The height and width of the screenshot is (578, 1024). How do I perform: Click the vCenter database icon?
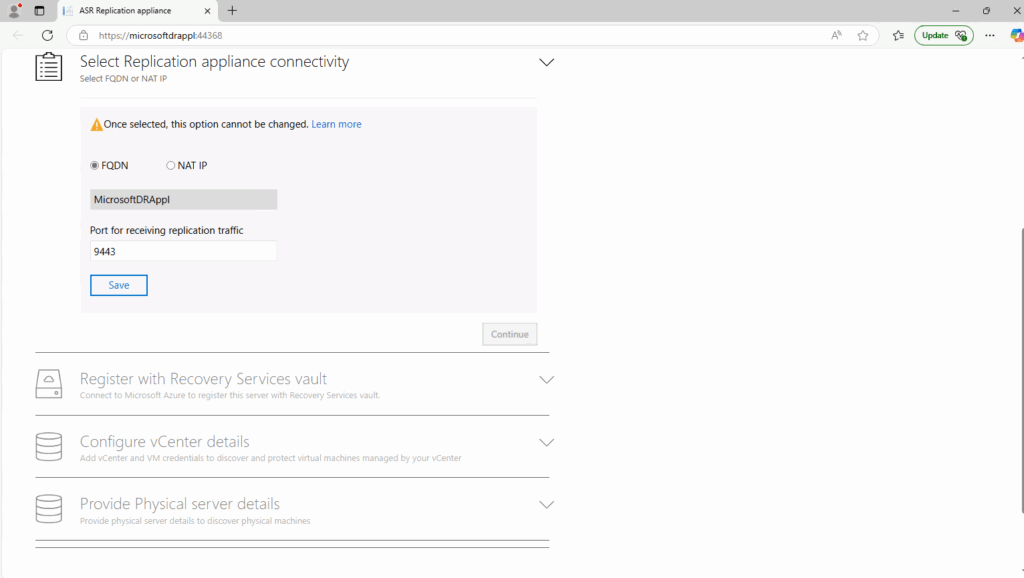click(49, 447)
